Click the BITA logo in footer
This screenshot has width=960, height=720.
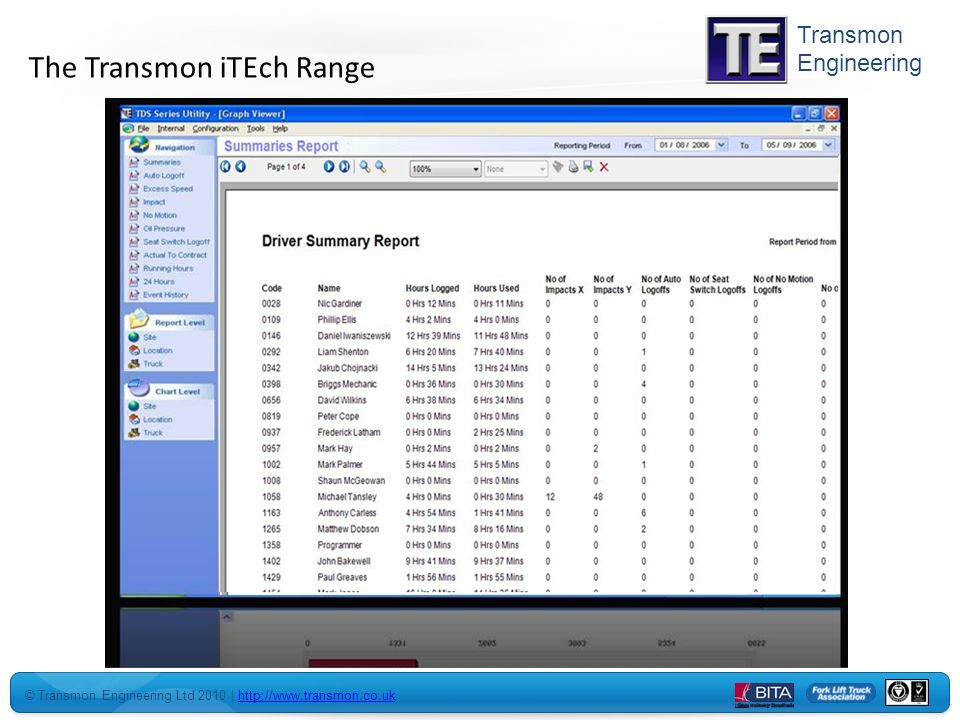pyautogui.click(x=765, y=694)
